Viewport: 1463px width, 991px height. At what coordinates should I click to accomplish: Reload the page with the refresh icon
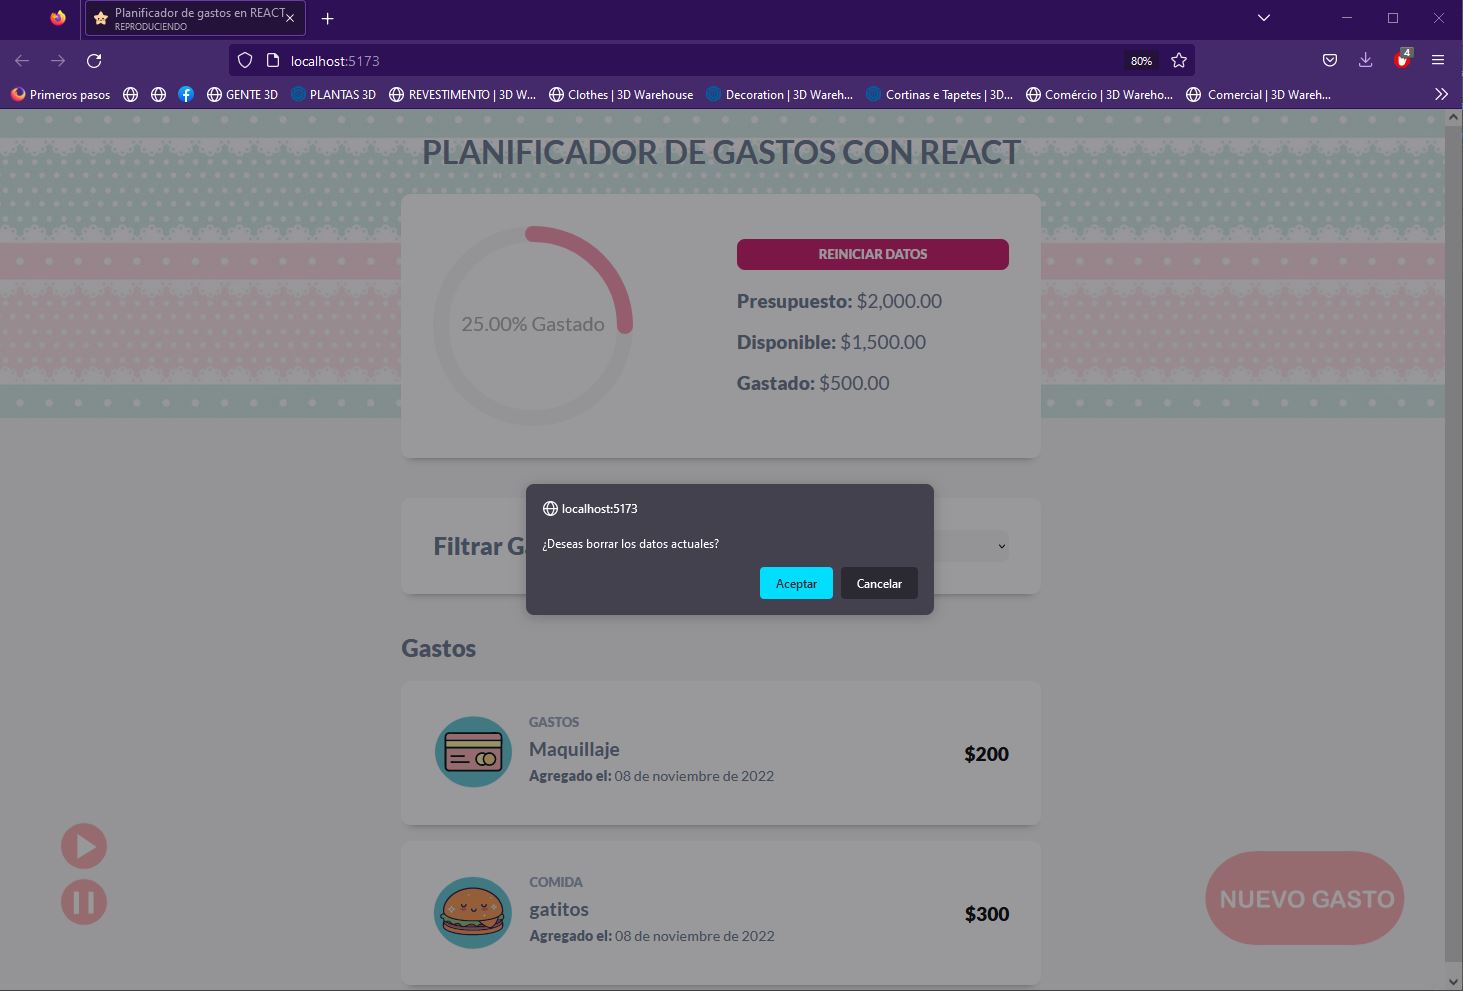[x=94, y=61]
